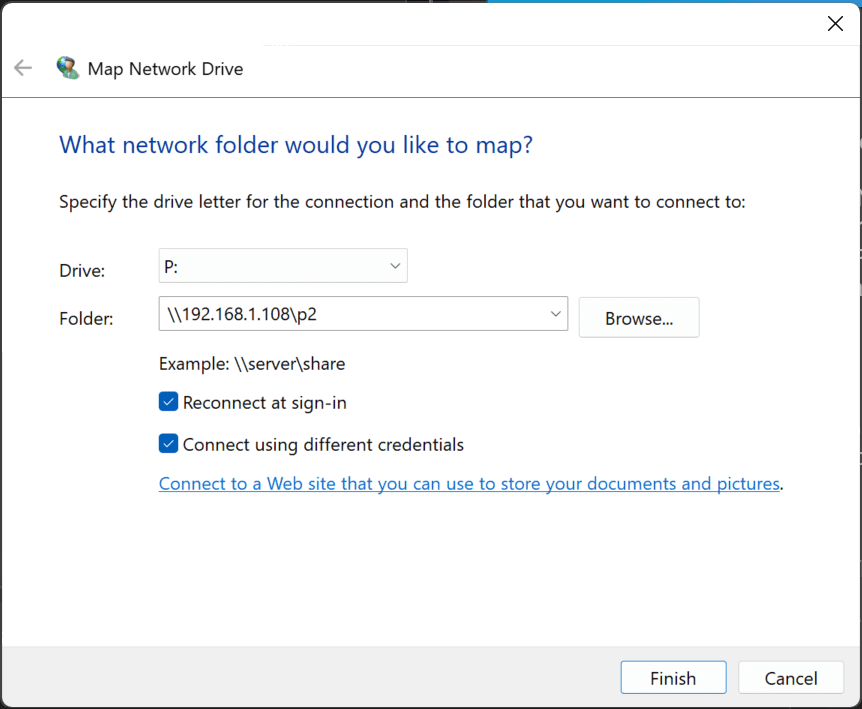
Task: Click the 'Map Network Drive' title text
Action: (x=165, y=69)
